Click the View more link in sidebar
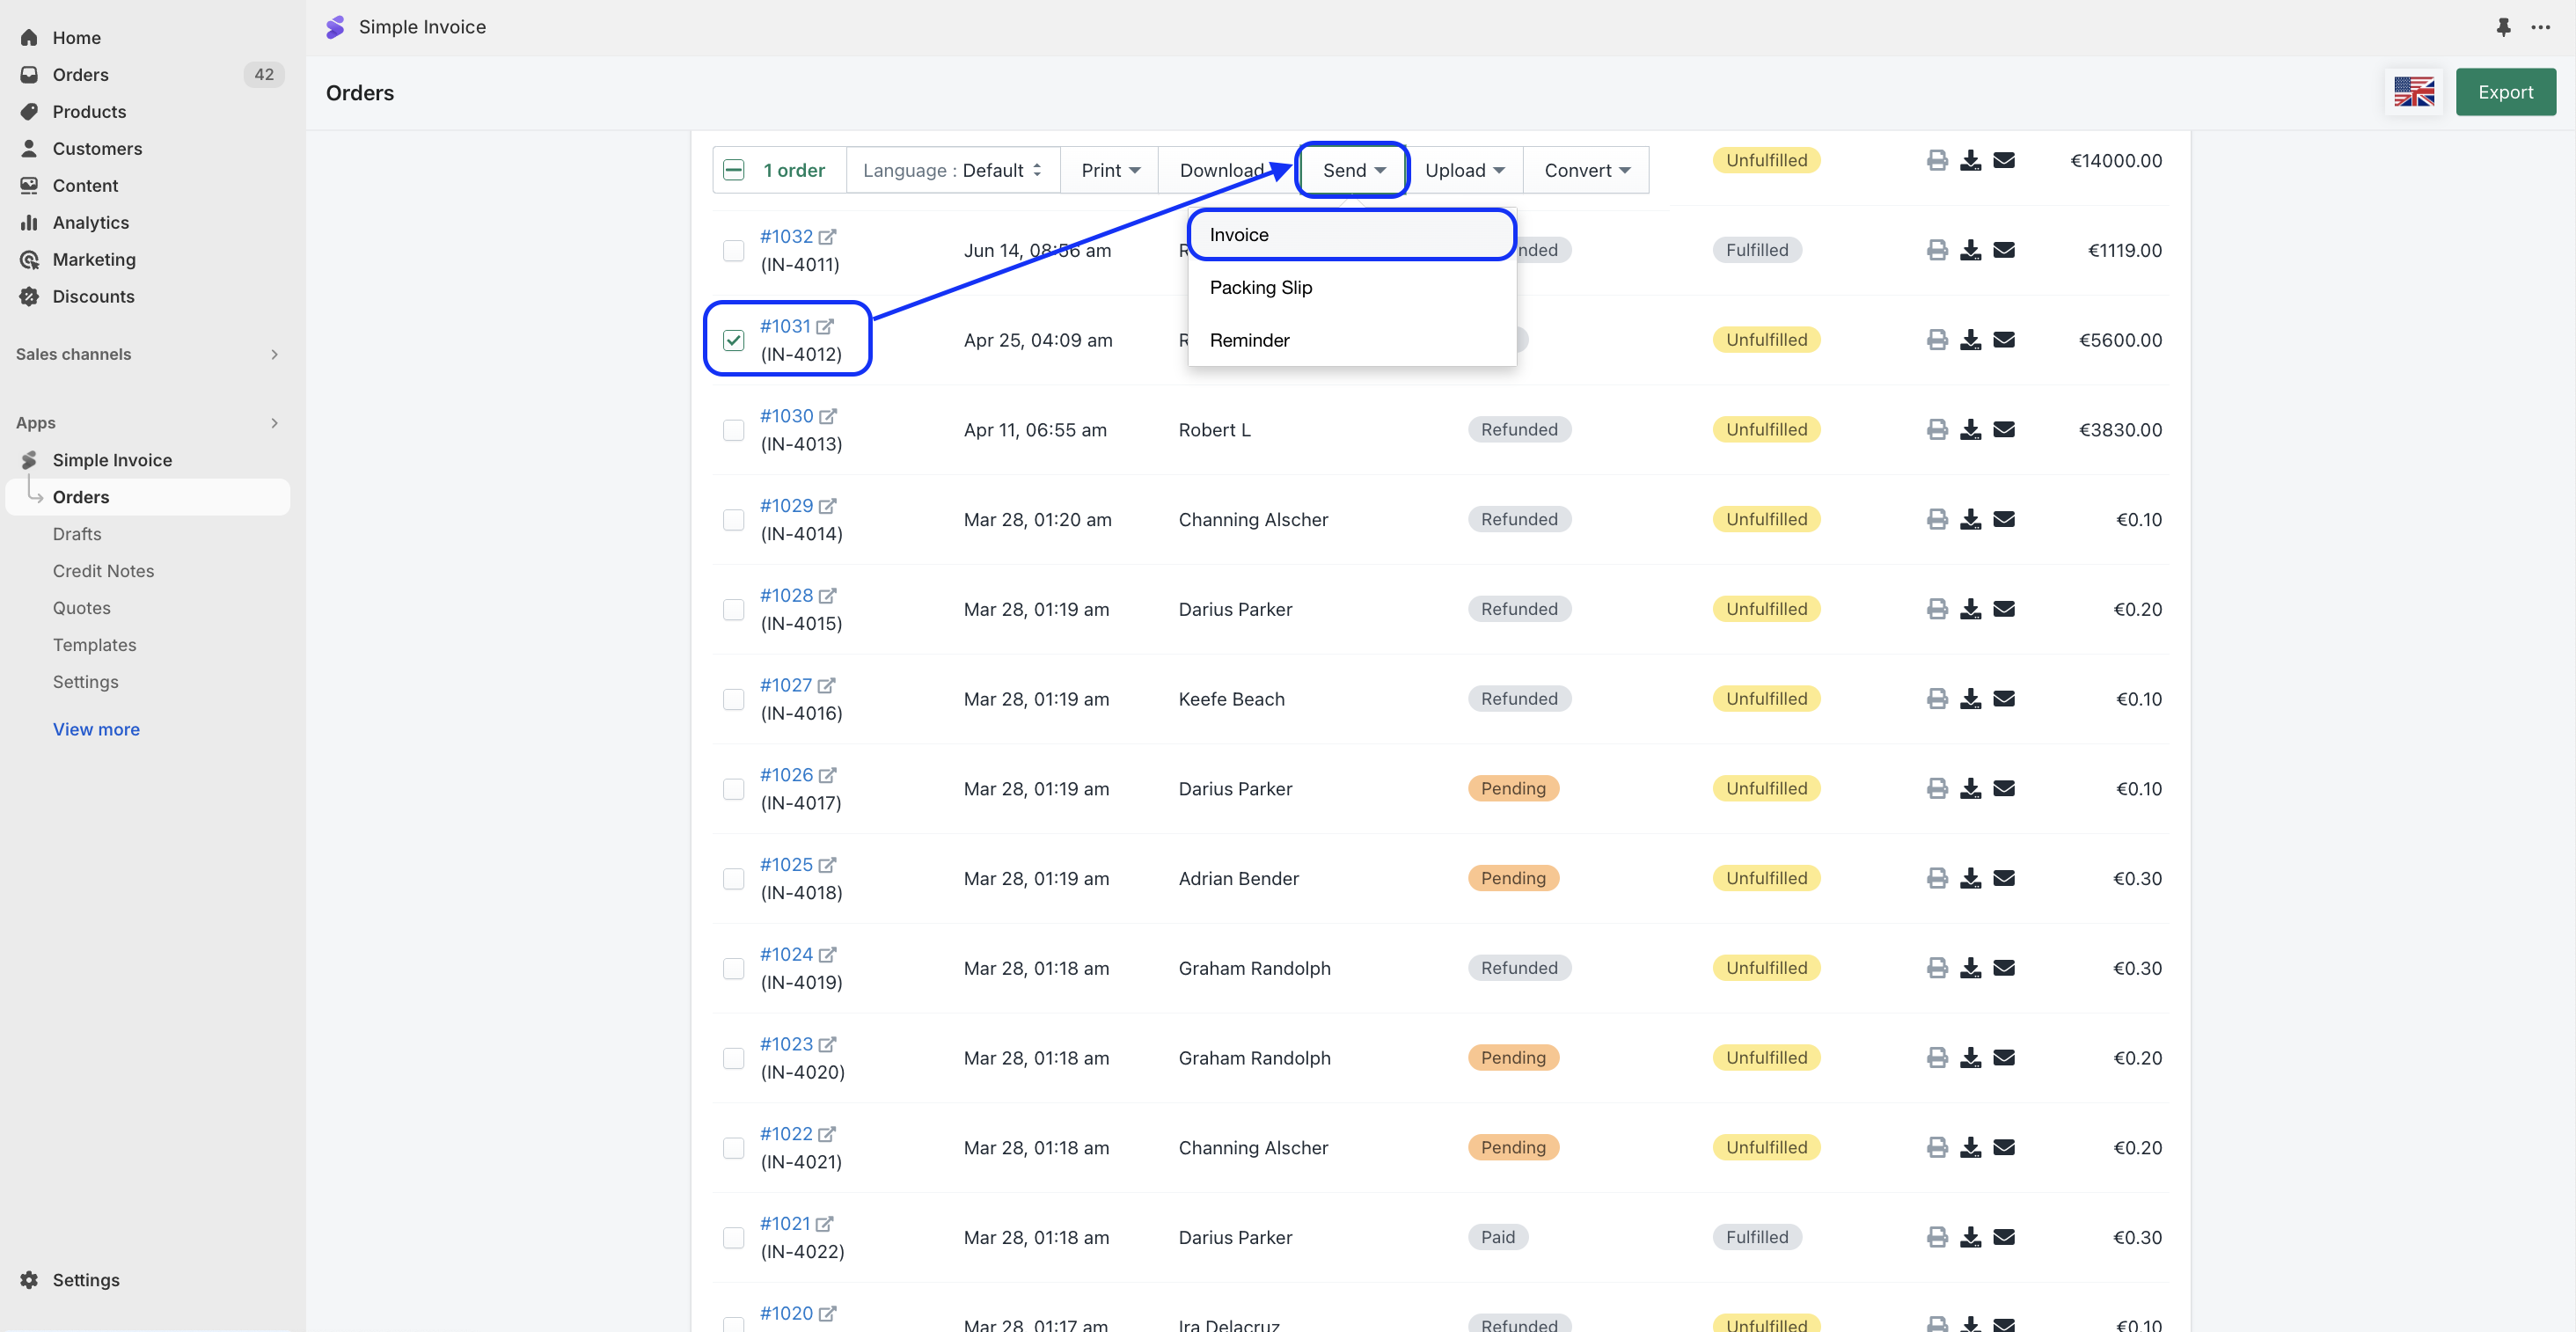 tap(96, 729)
